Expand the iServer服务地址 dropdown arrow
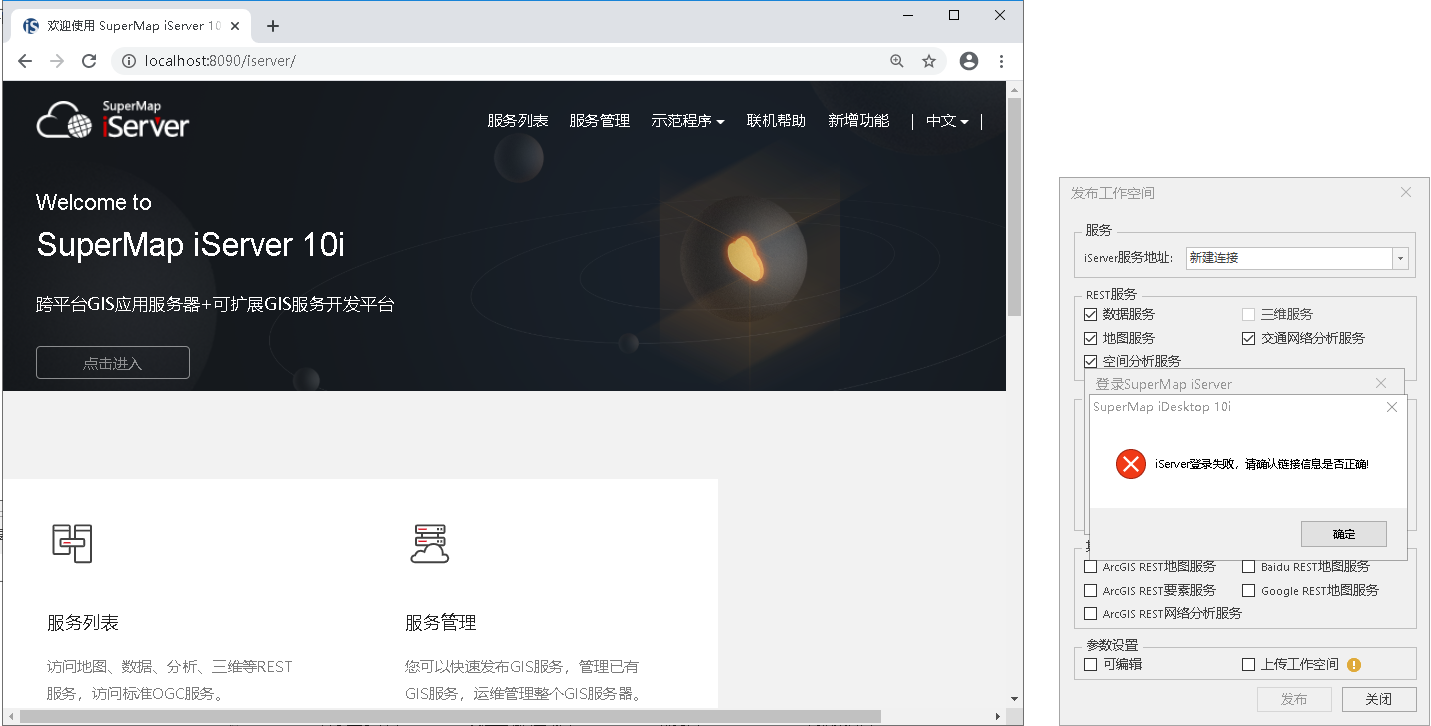This screenshot has height=726, width=1431. (x=1400, y=258)
